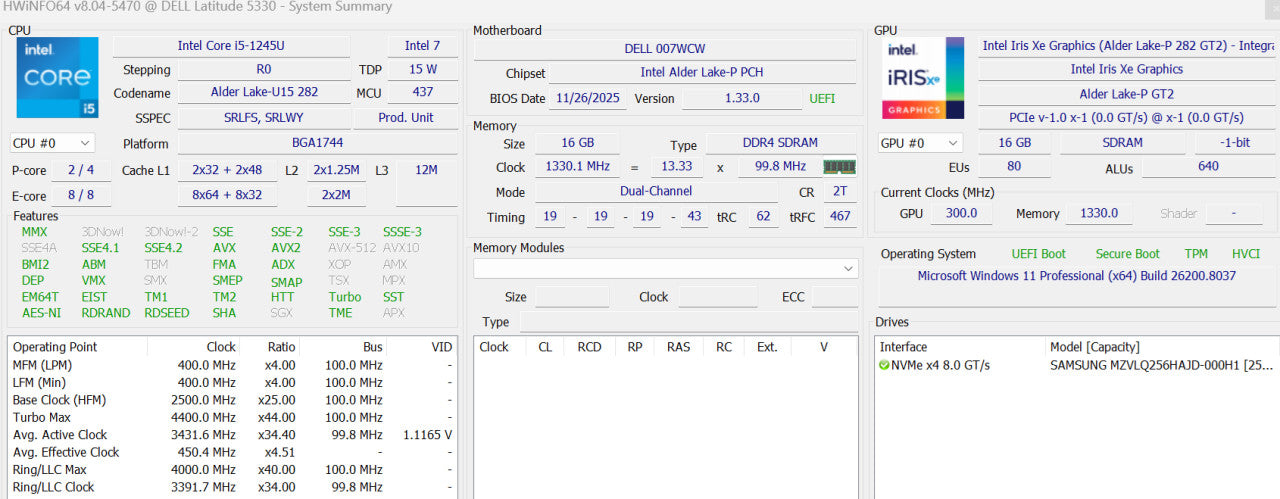This screenshot has width=1280, height=499.
Task: Click the MCU value 437
Action: [x=423, y=93]
